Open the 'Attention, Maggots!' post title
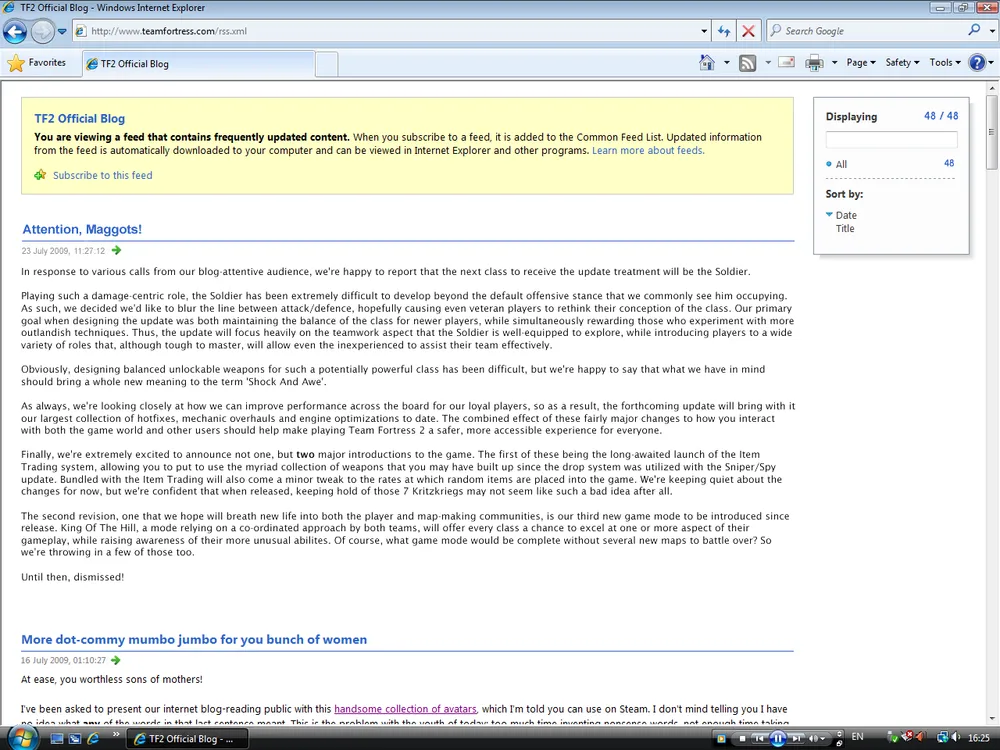Image resolution: width=1000 pixels, height=750 pixels. pyautogui.click(x=82, y=229)
